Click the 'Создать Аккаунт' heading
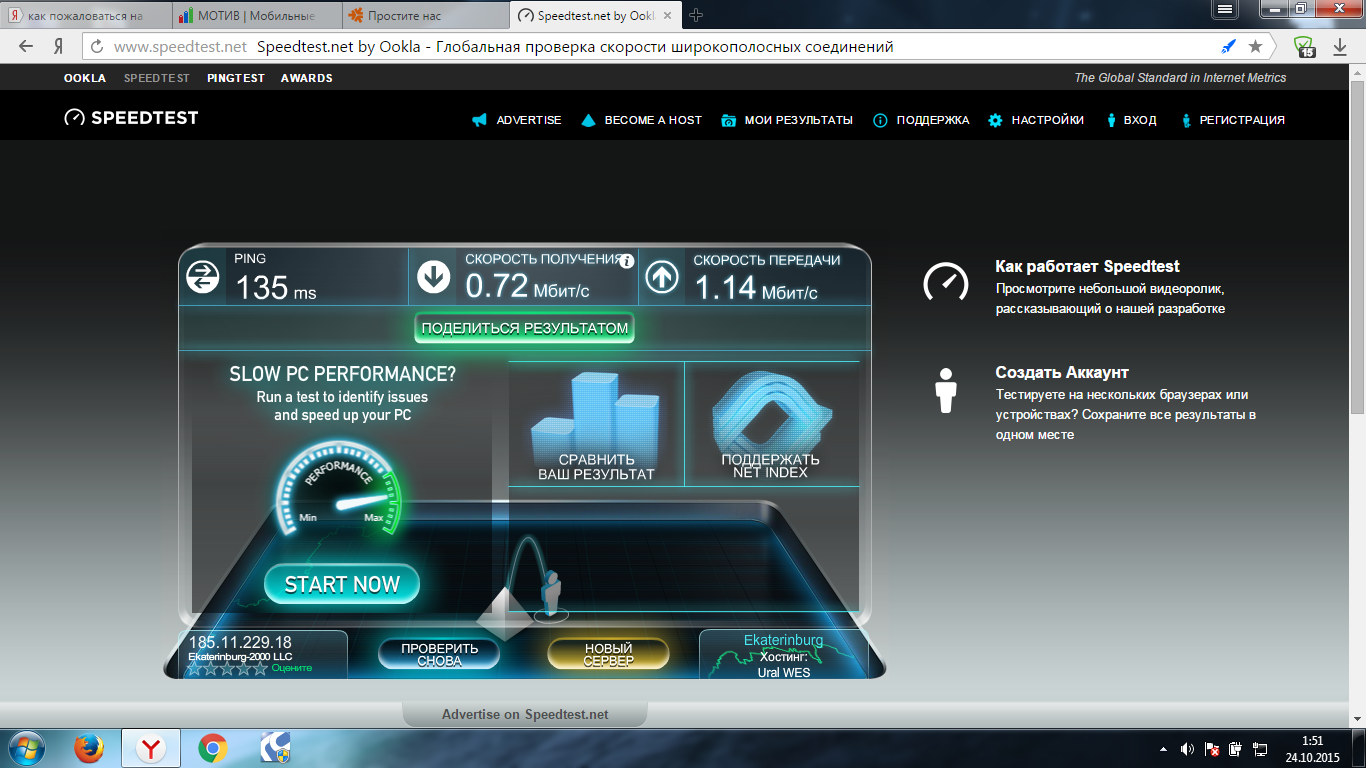 tap(1062, 372)
